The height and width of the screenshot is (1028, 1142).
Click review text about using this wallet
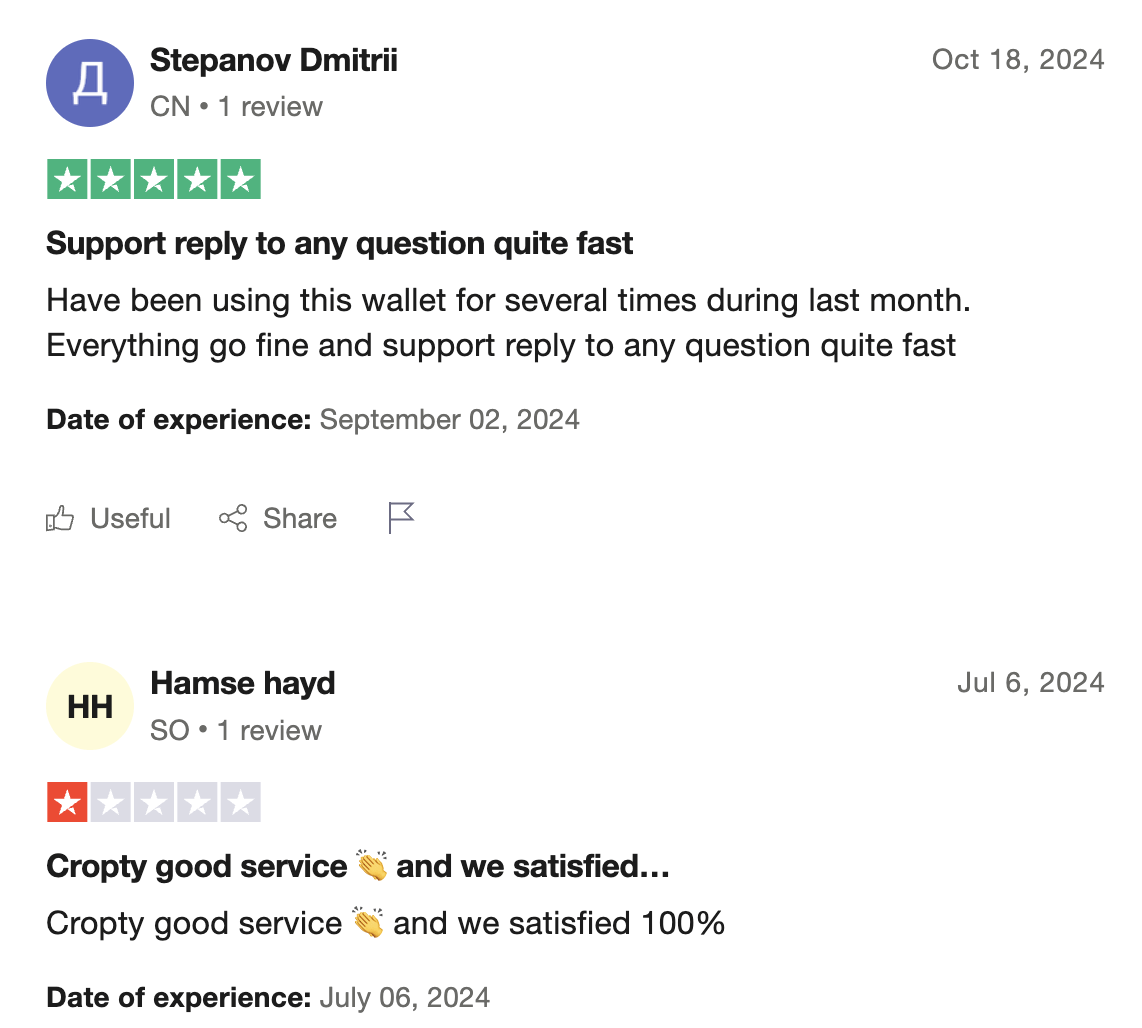[508, 323]
